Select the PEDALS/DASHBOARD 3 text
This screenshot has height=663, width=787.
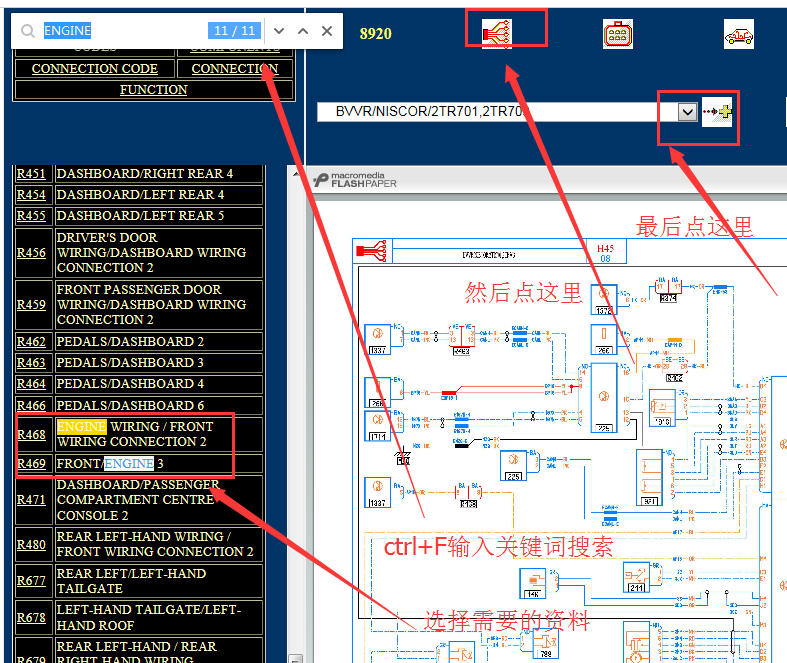click(130, 363)
